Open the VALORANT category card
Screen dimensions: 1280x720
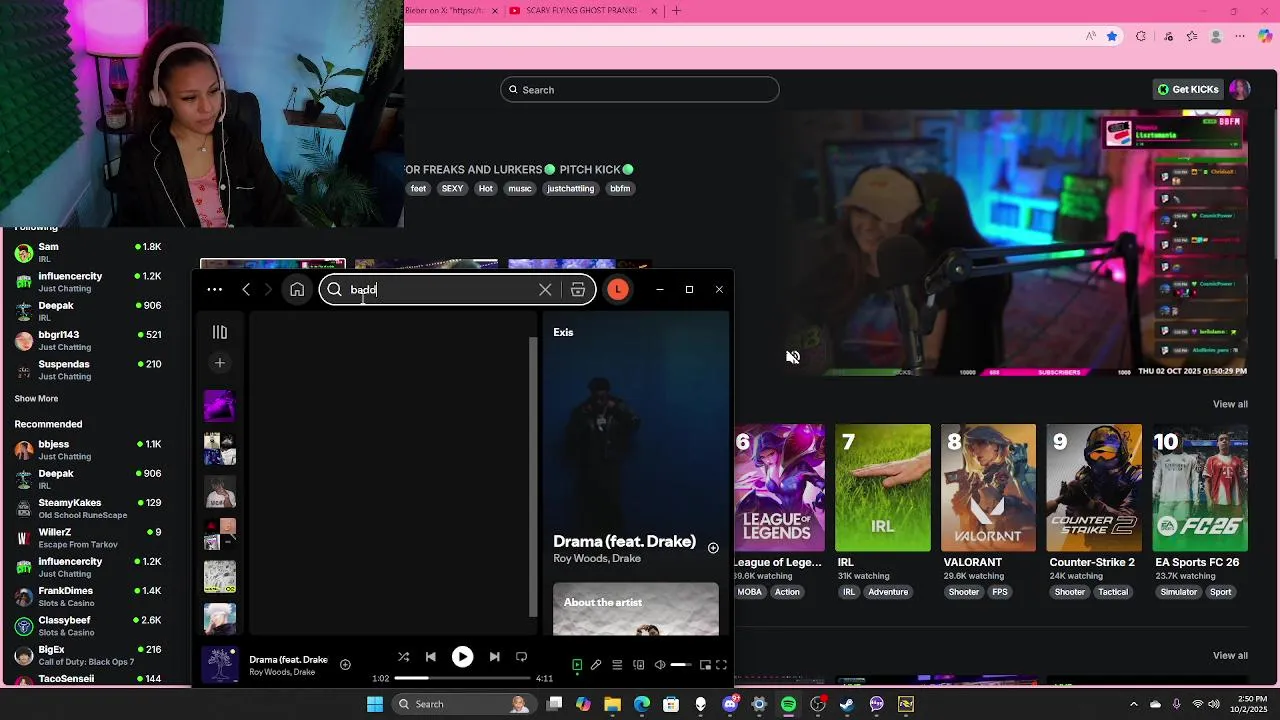point(988,488)
